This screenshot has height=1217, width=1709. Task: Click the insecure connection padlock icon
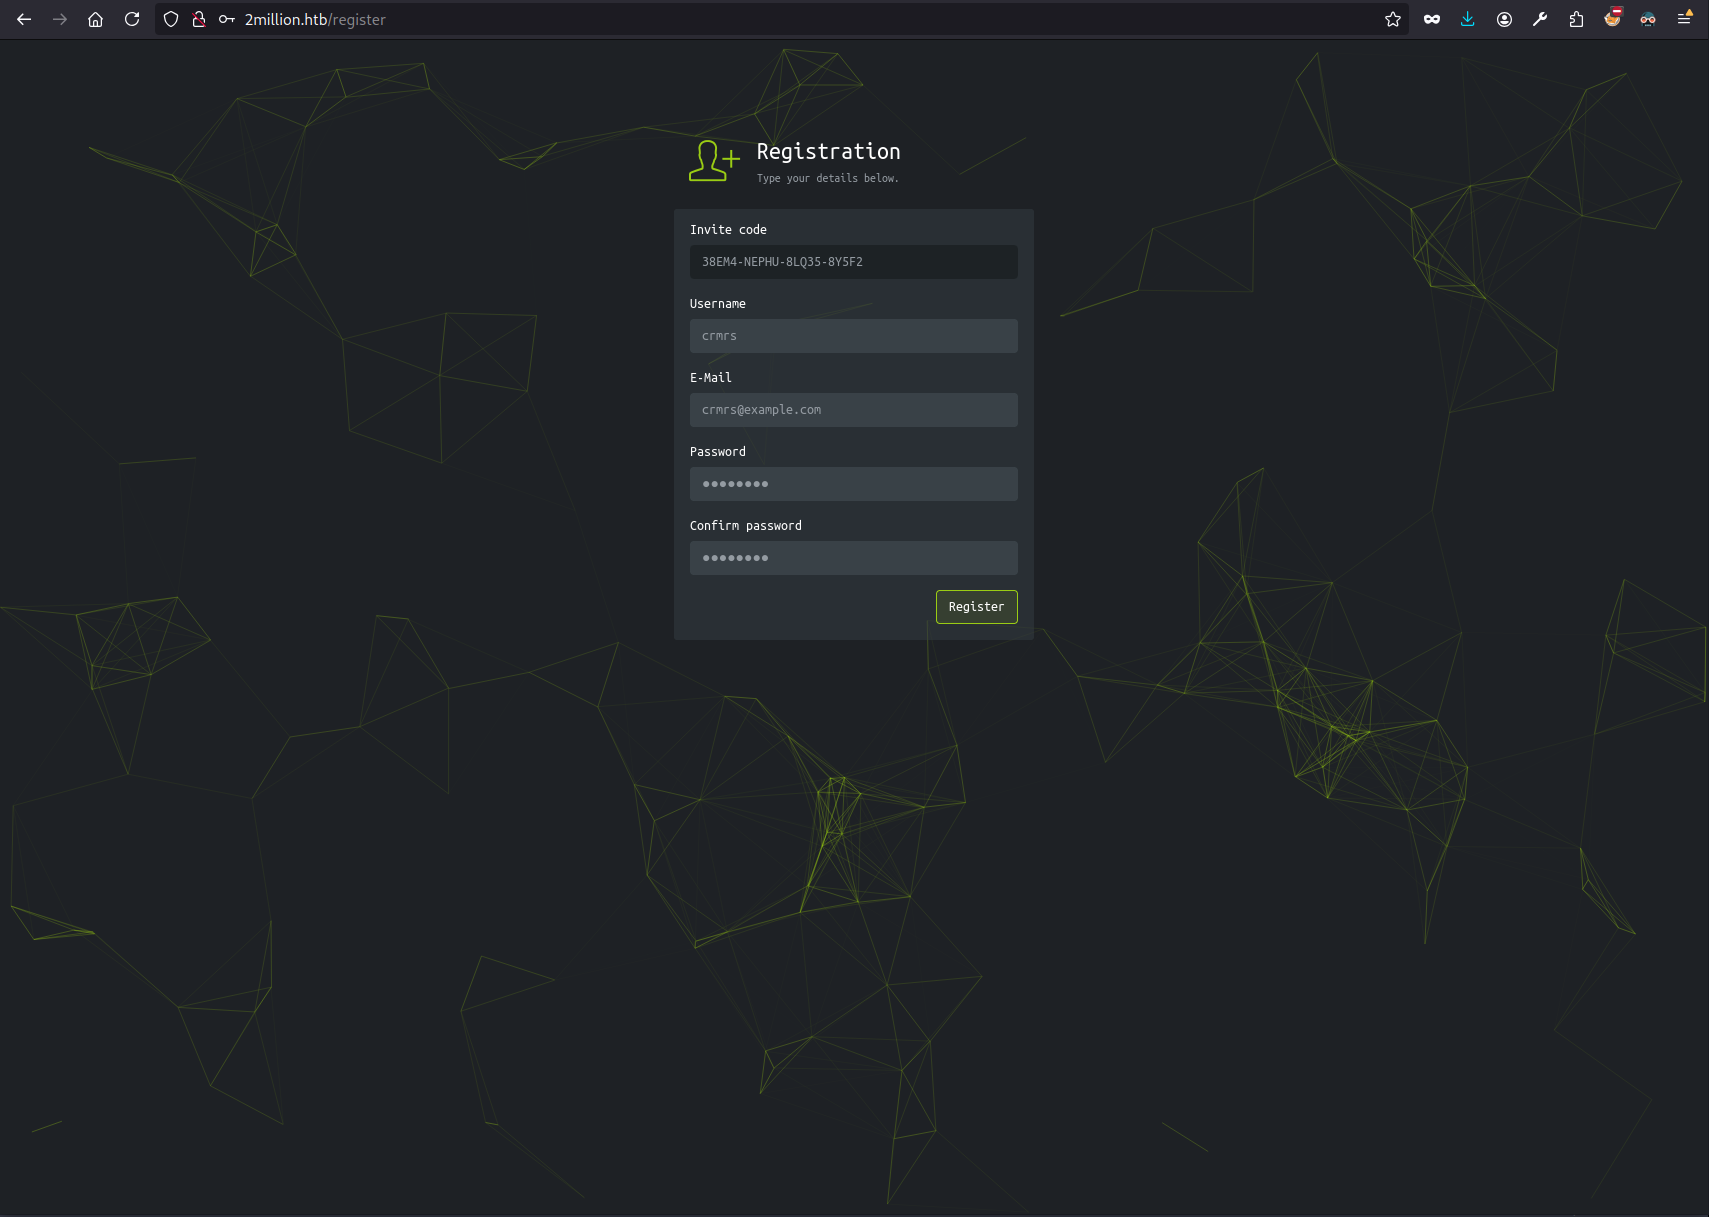click(x=199, y=19)
